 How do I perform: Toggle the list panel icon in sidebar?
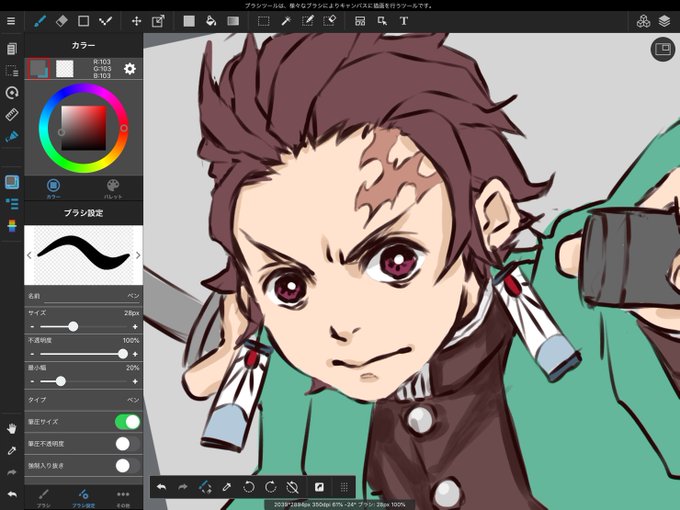click(12, 203)
